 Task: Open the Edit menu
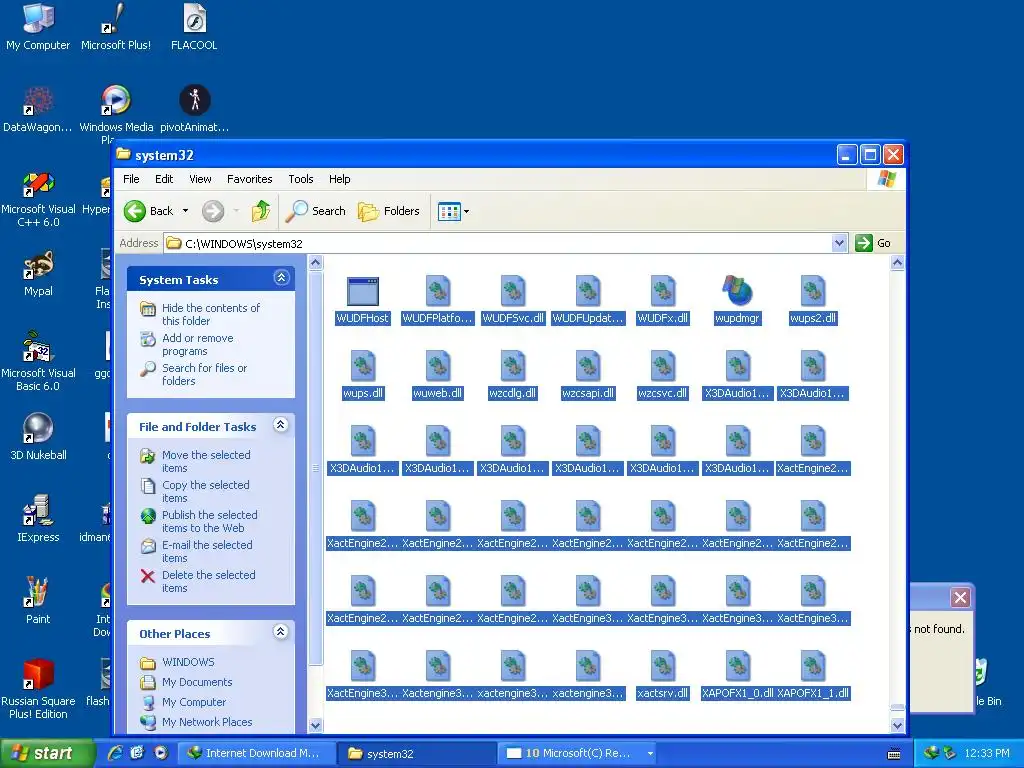tap(164, 179)
